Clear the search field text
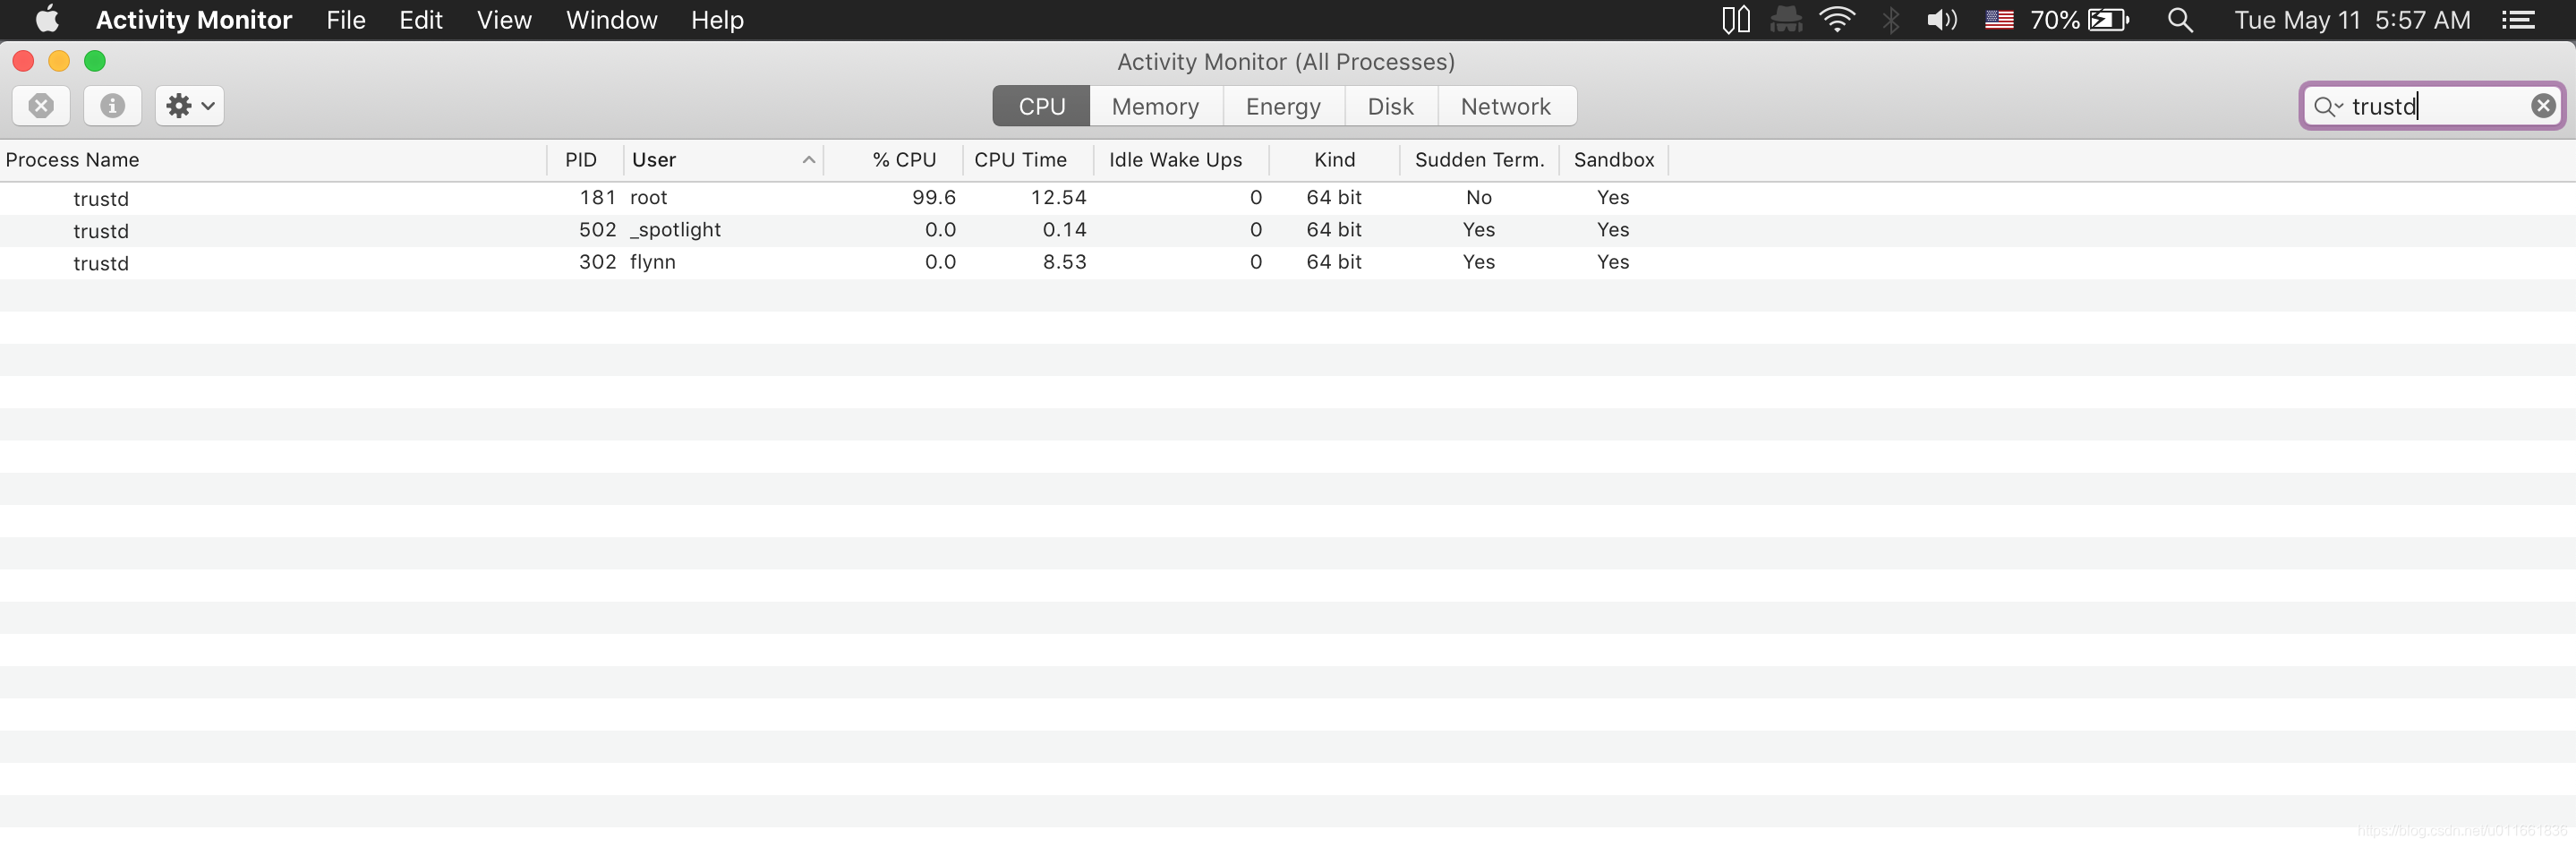The height and width of the screenshot is (847, 2576). point(2543,106)
